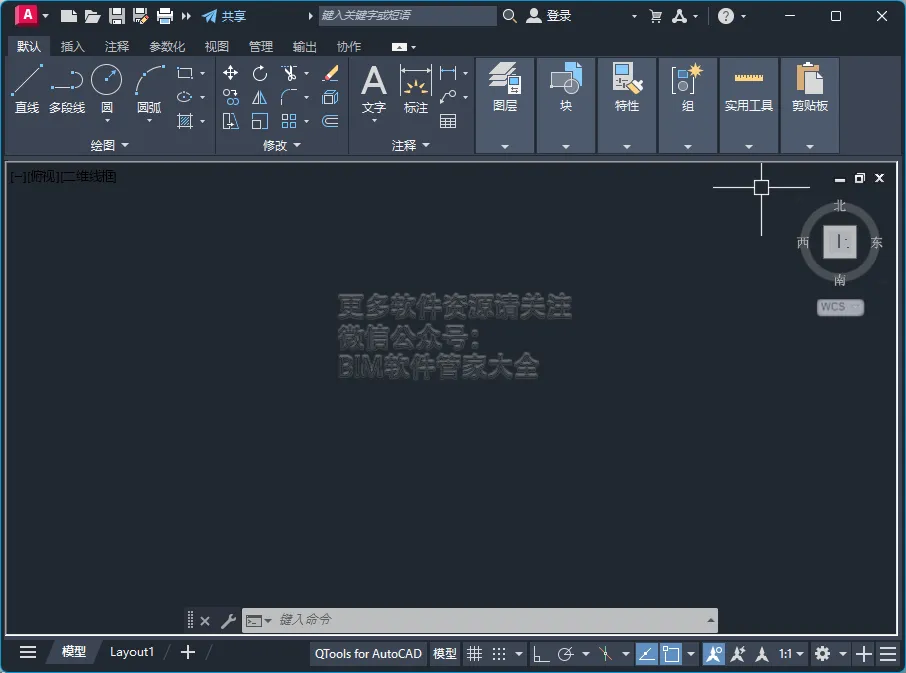Activate the Mirror tool
Screen dimensions: 906x673
(x=260, y=97)
